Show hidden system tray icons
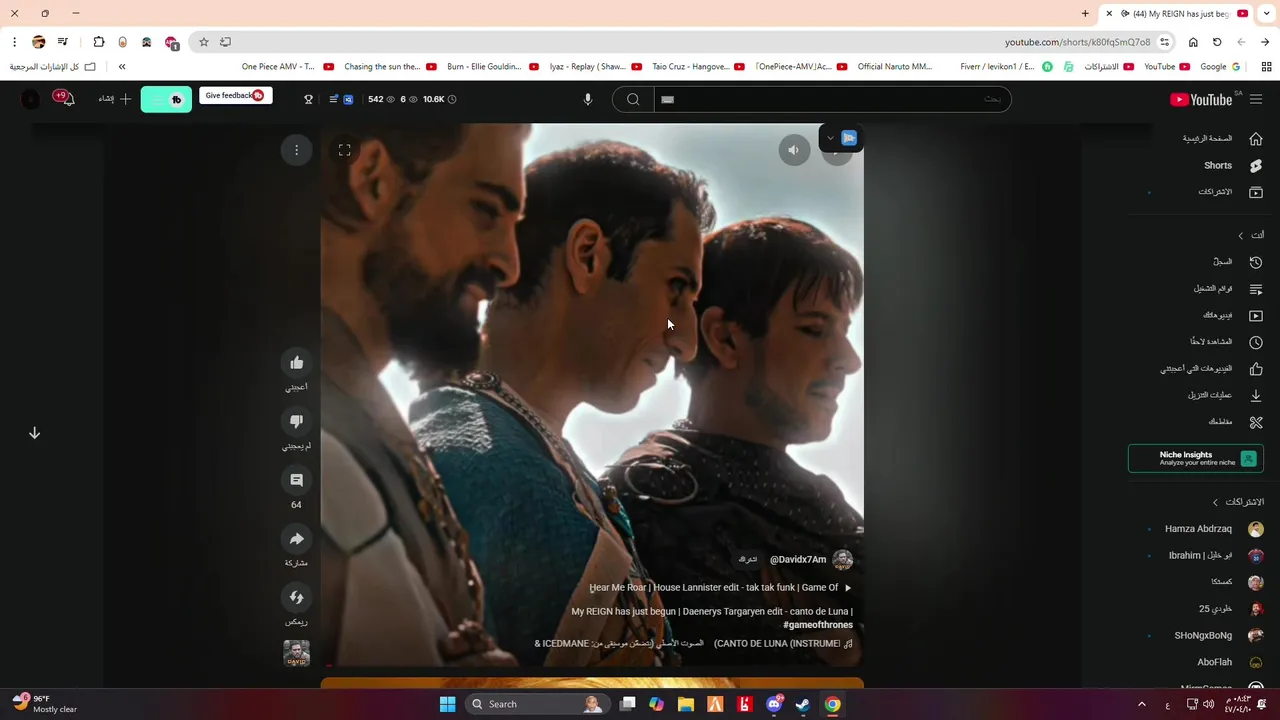This screenshot has width=1280, height=720. (1141, 705)
